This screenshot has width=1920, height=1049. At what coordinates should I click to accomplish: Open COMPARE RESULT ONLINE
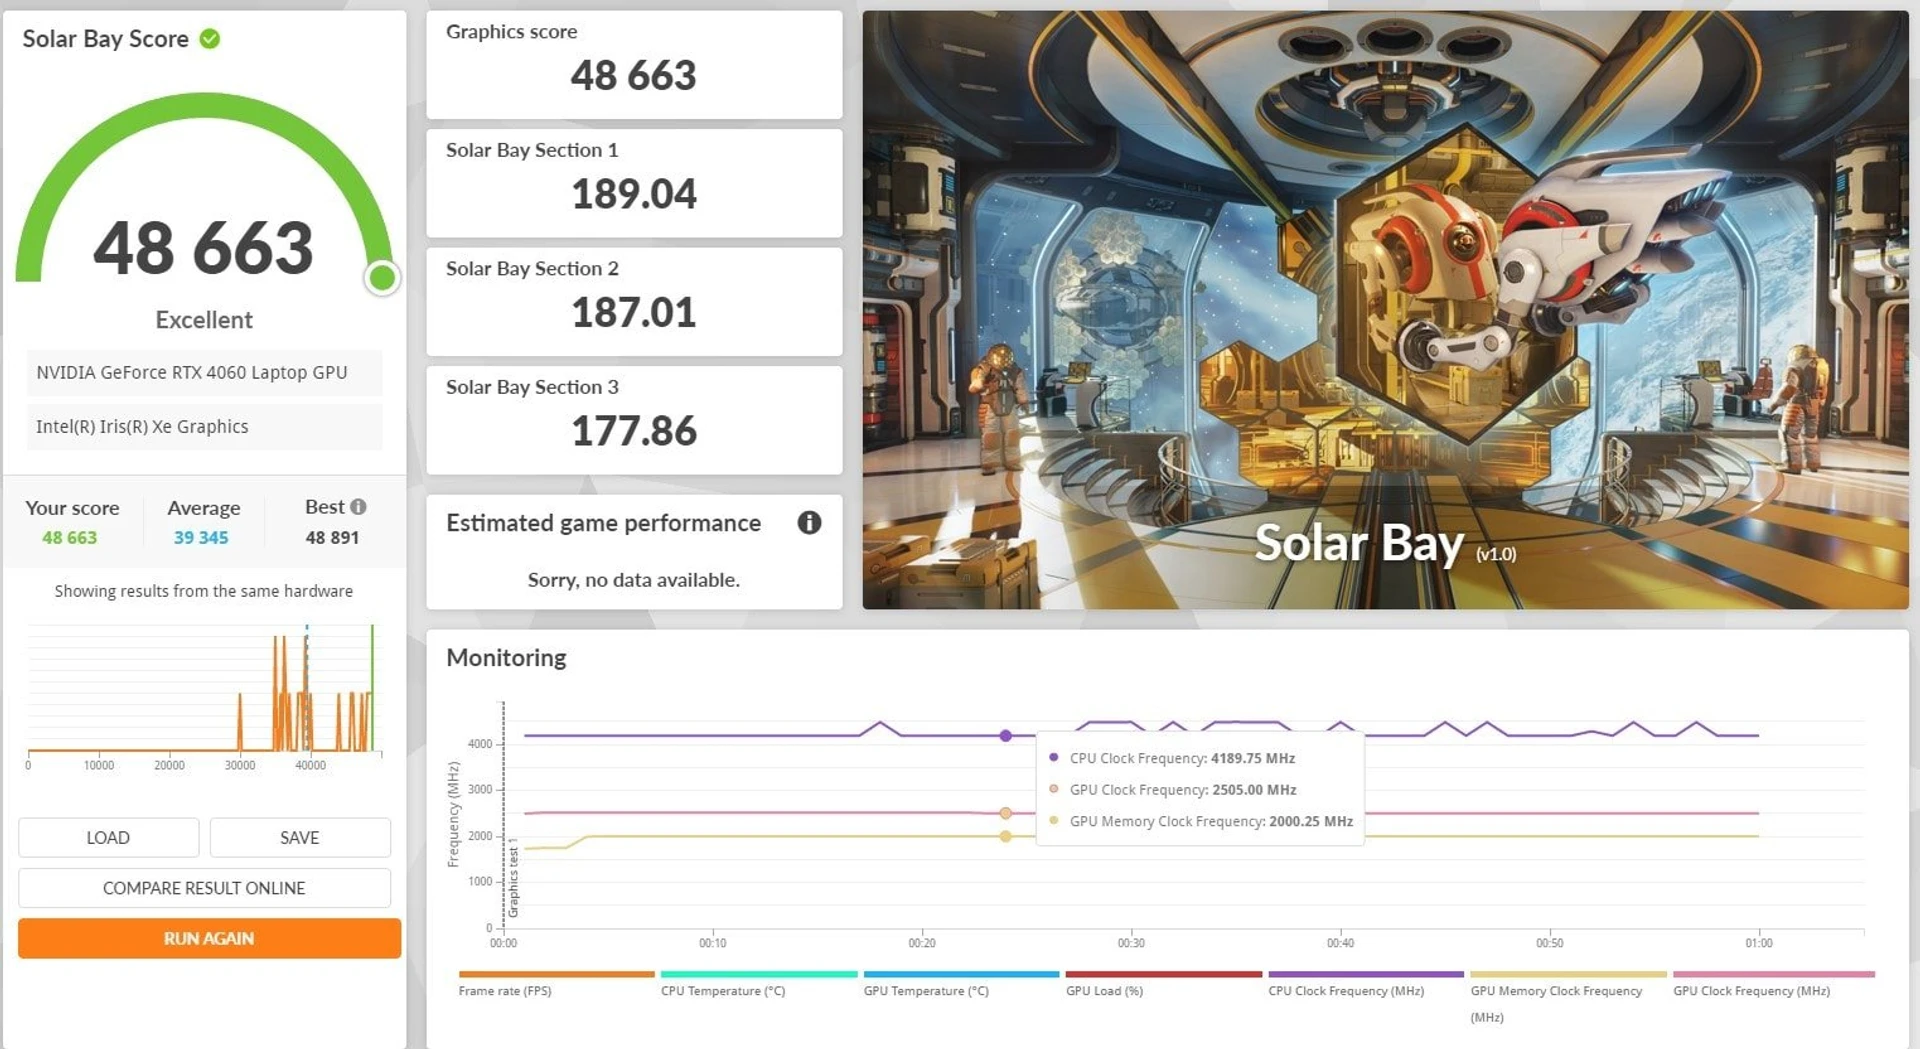click(x=204, y=888)
